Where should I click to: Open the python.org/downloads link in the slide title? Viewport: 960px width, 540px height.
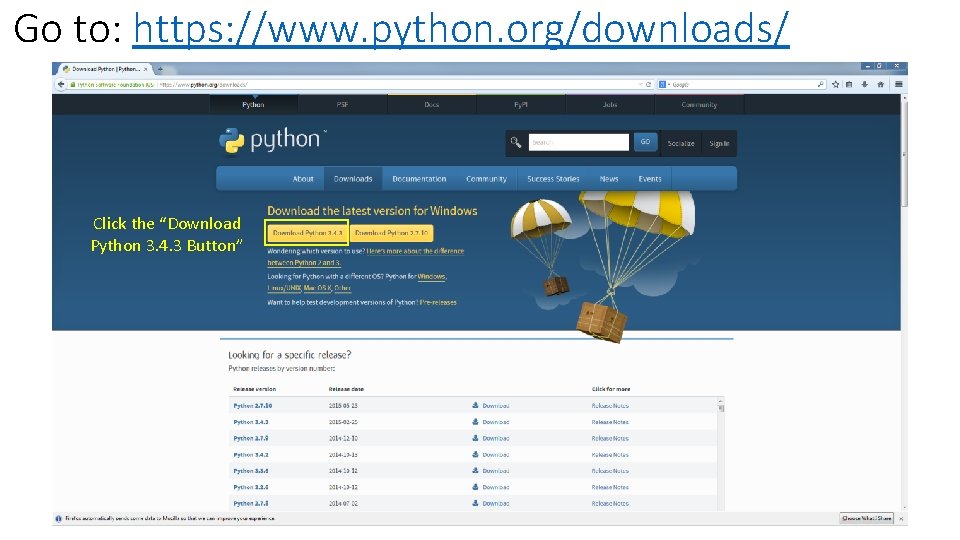[x=461, y=29]
